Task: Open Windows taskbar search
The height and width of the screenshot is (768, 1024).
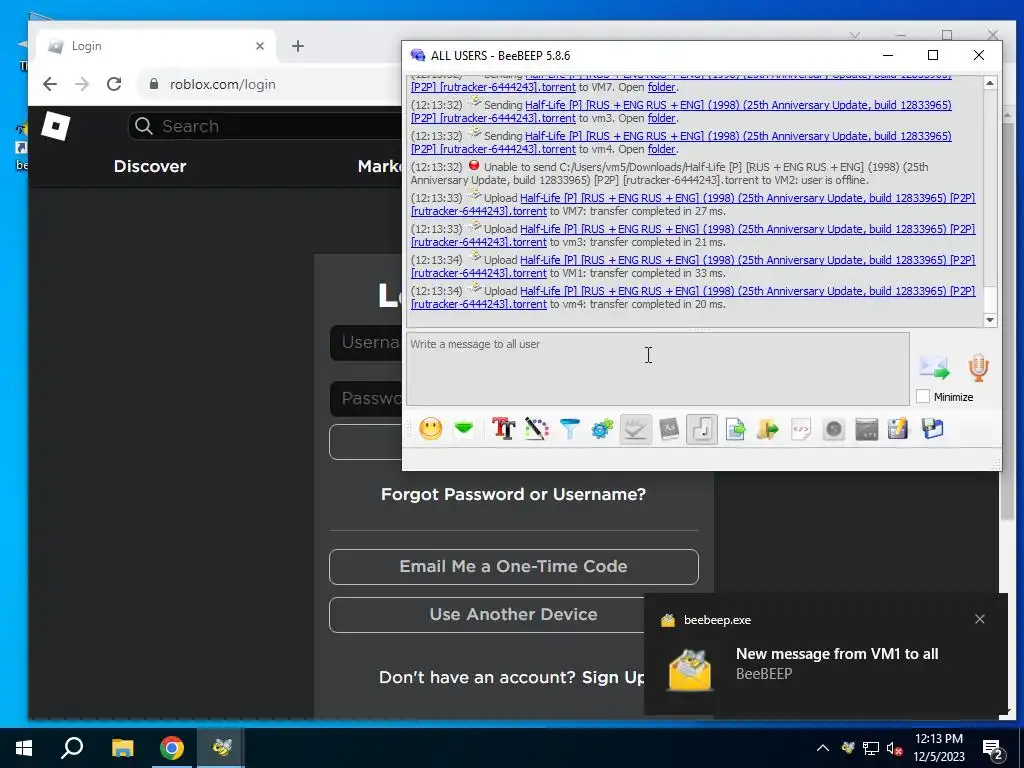Action: [72, 748]
